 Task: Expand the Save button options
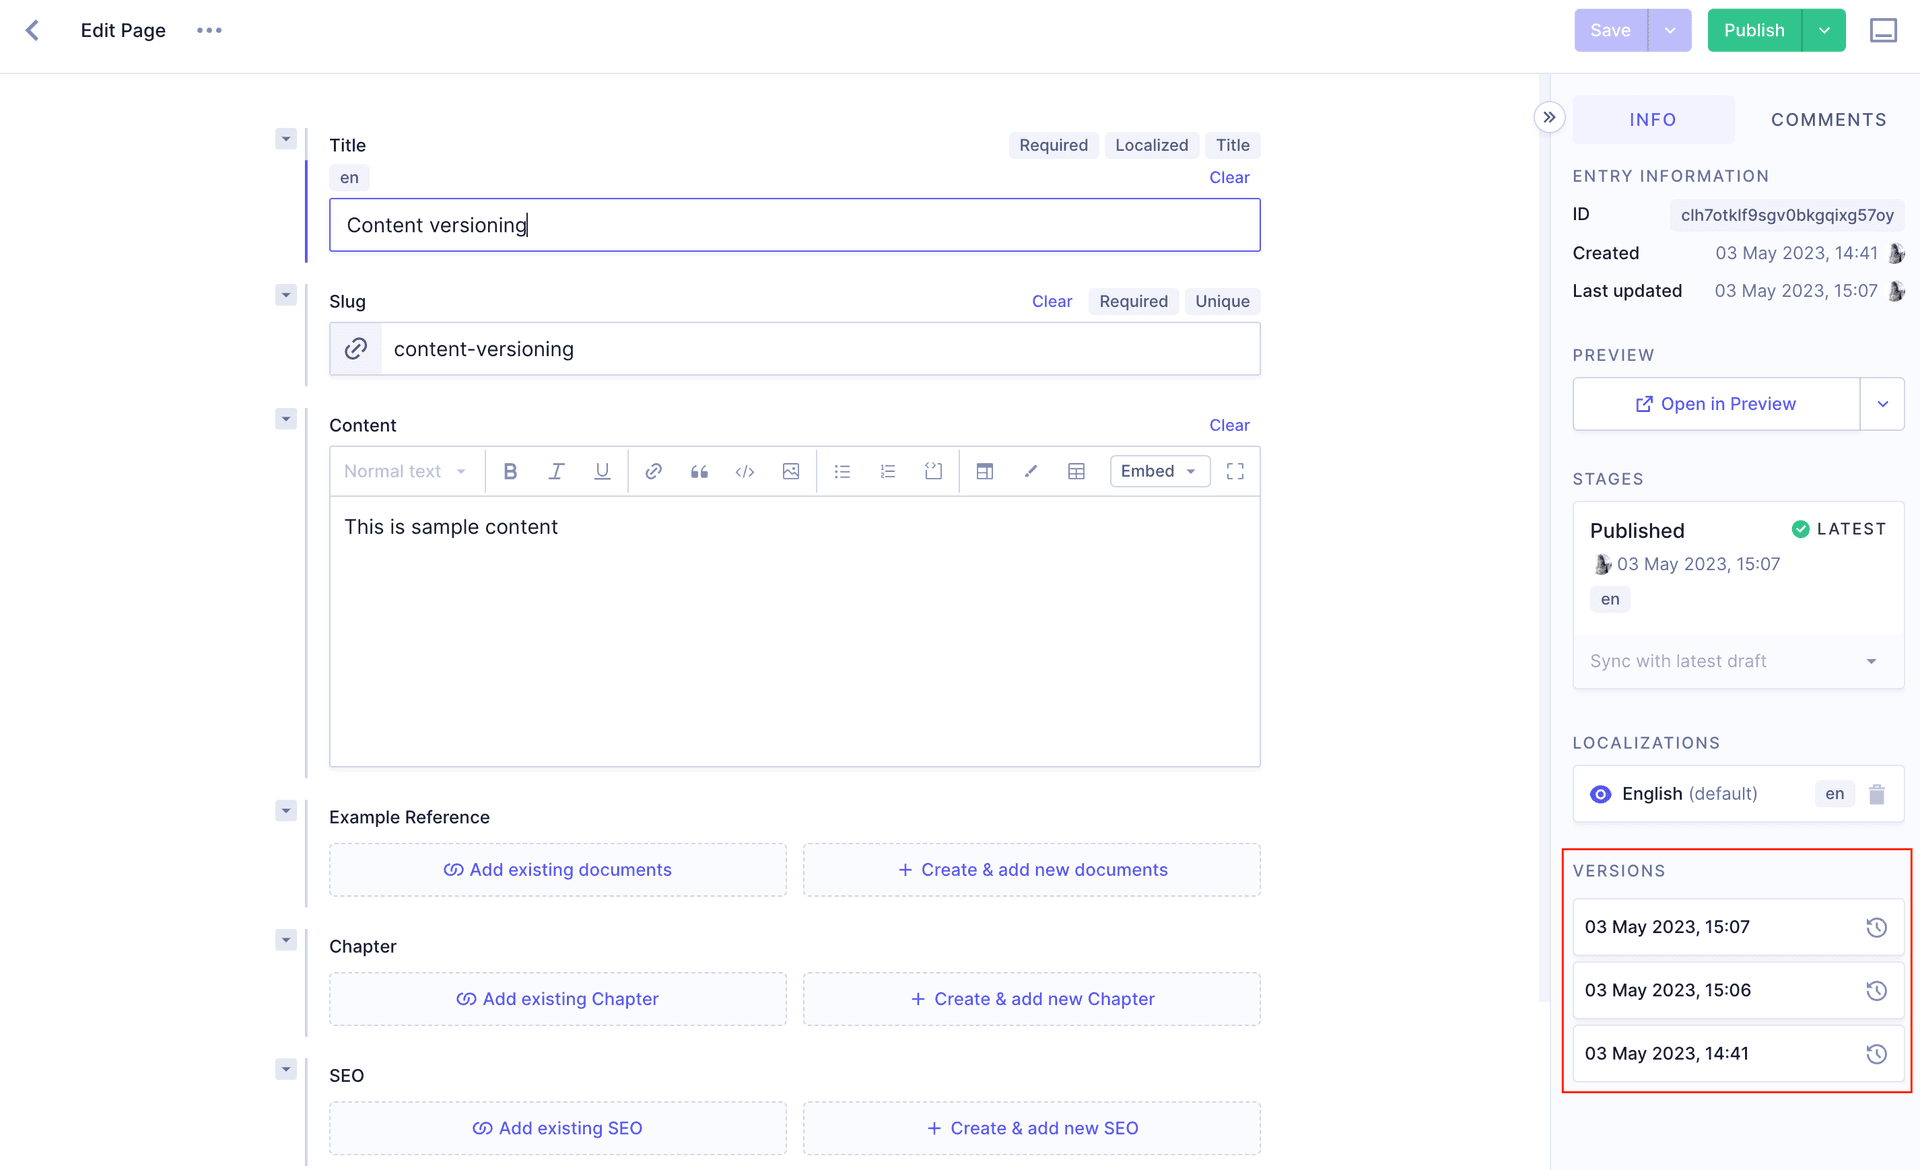point(1670,30)
